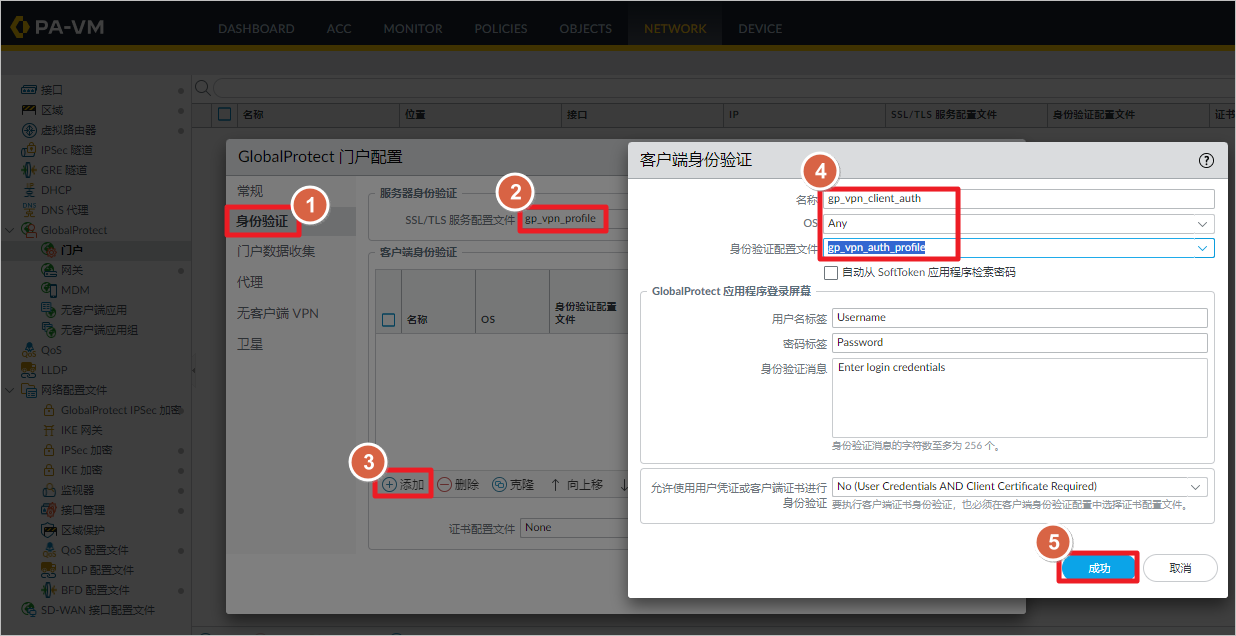Image resolution: width=1236 pixels, height=636 pixels.
Task: Select the GRE 隧道 sidebar icon
Action: click(x=29, y=170)
